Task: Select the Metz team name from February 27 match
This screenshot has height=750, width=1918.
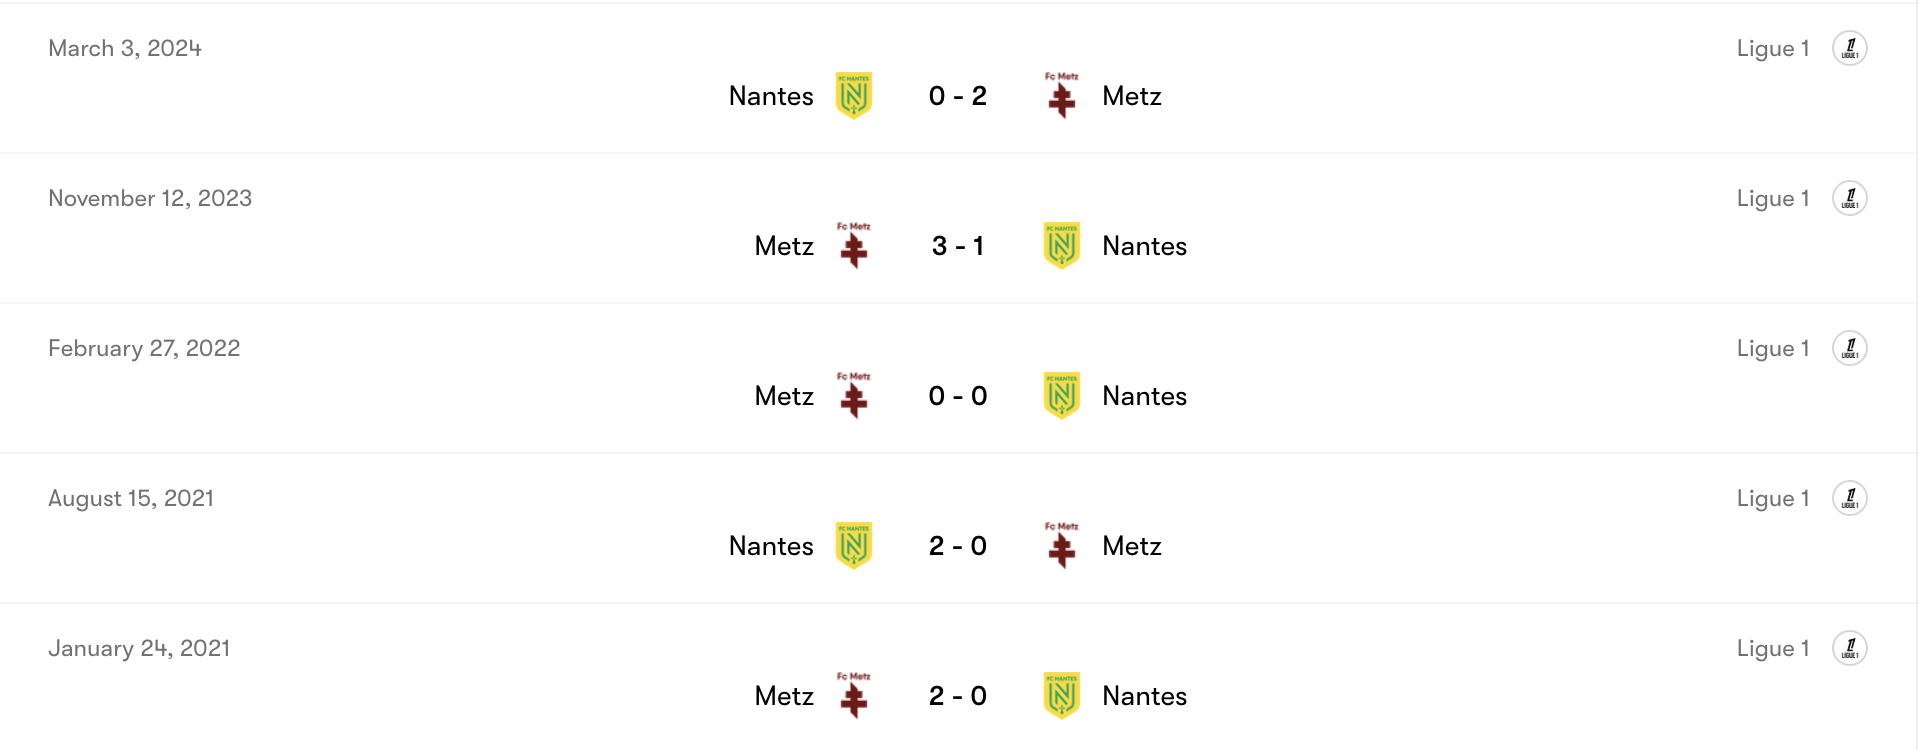Action: pos(783,395)
